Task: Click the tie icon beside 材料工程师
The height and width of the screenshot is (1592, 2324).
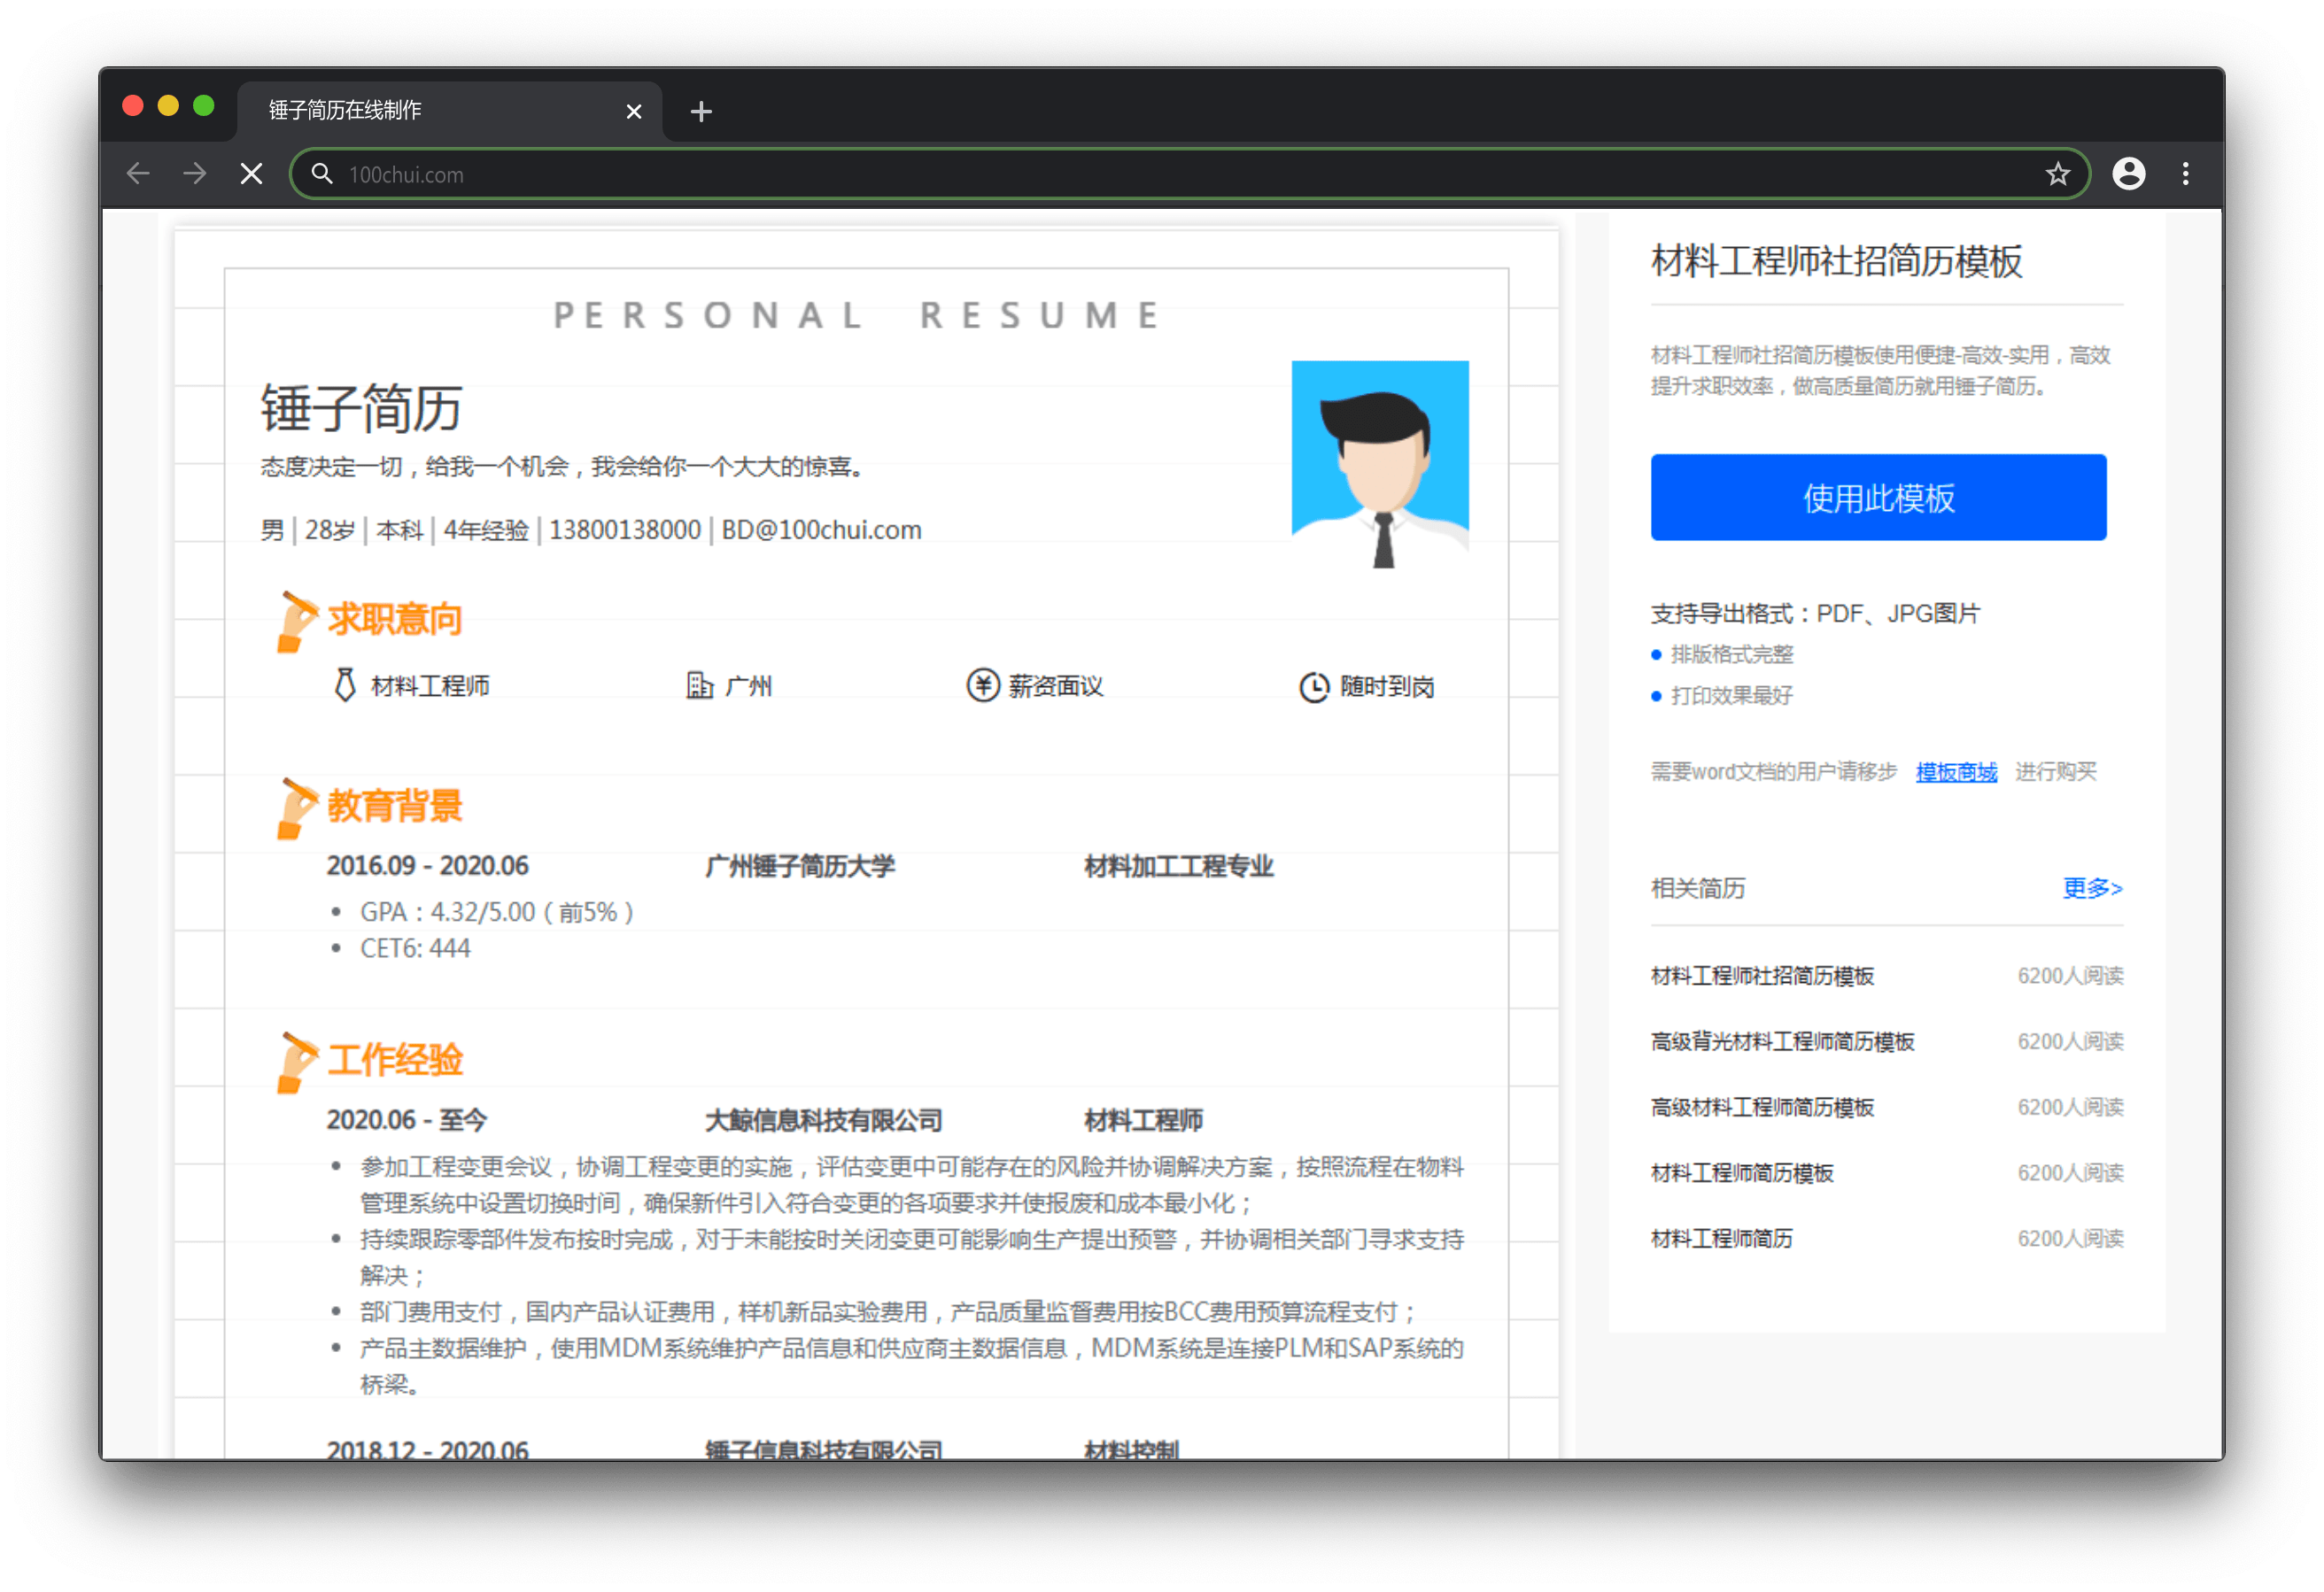Action: point(345,685)
